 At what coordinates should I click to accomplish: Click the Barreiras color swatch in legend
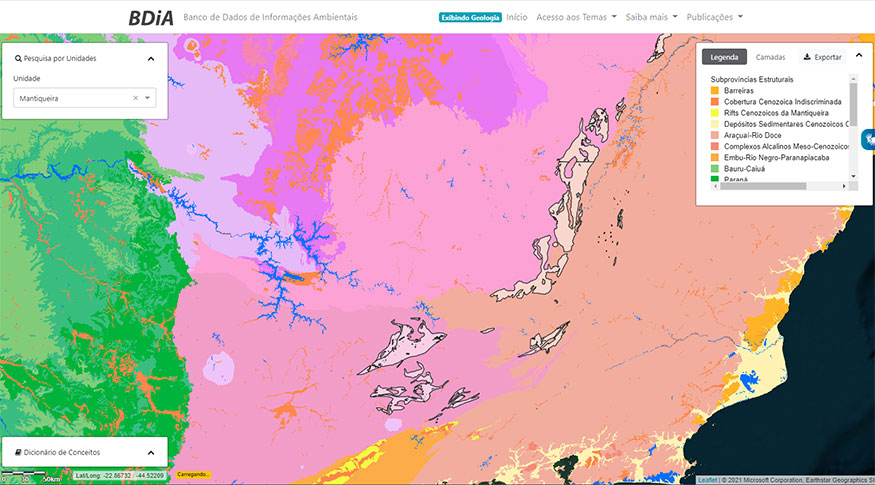pos(714,90)
